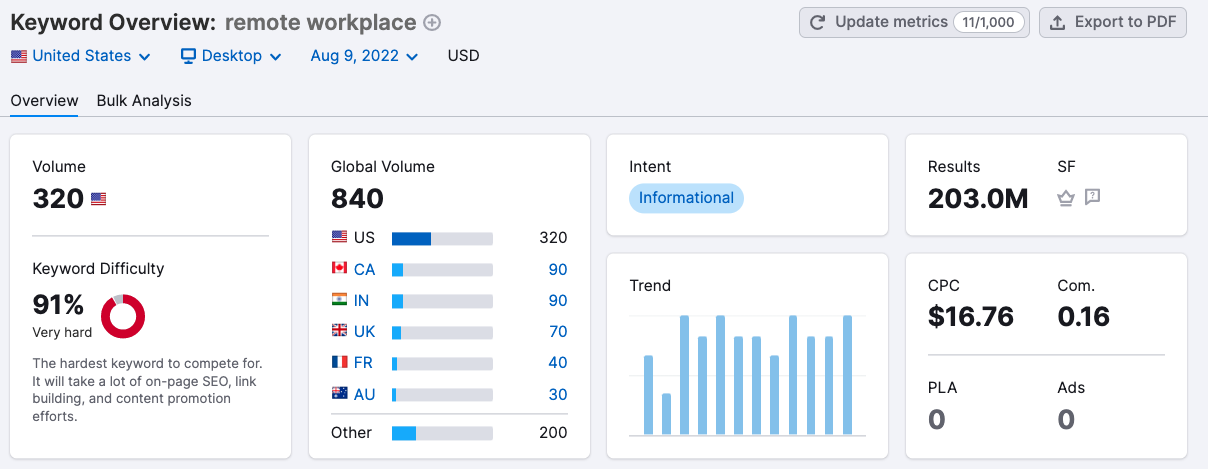Image resolution: width=1208 pixels, height=469 pixels.
Task: Click the France flag in Global Volume
Action: pyautogui.click(x=340, y=362)
